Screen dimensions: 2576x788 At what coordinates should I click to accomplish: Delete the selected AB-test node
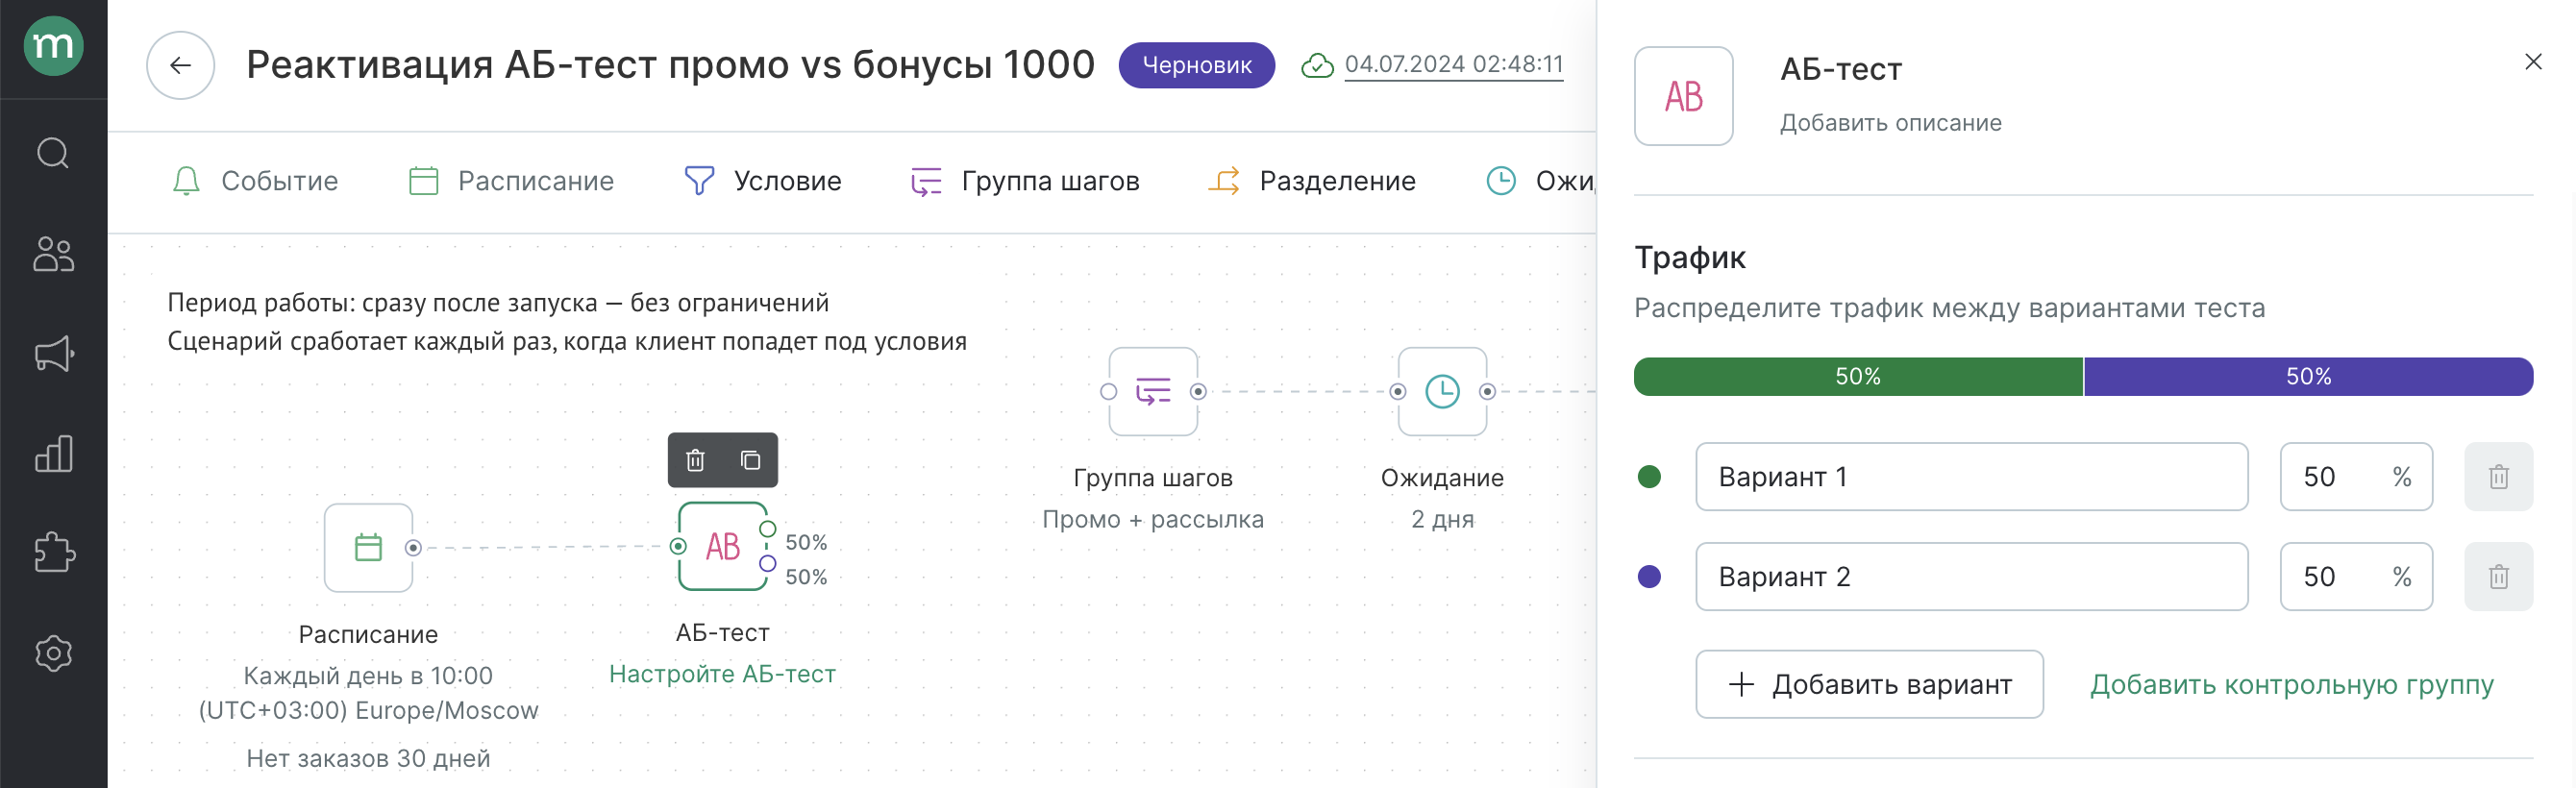[695, 460]
